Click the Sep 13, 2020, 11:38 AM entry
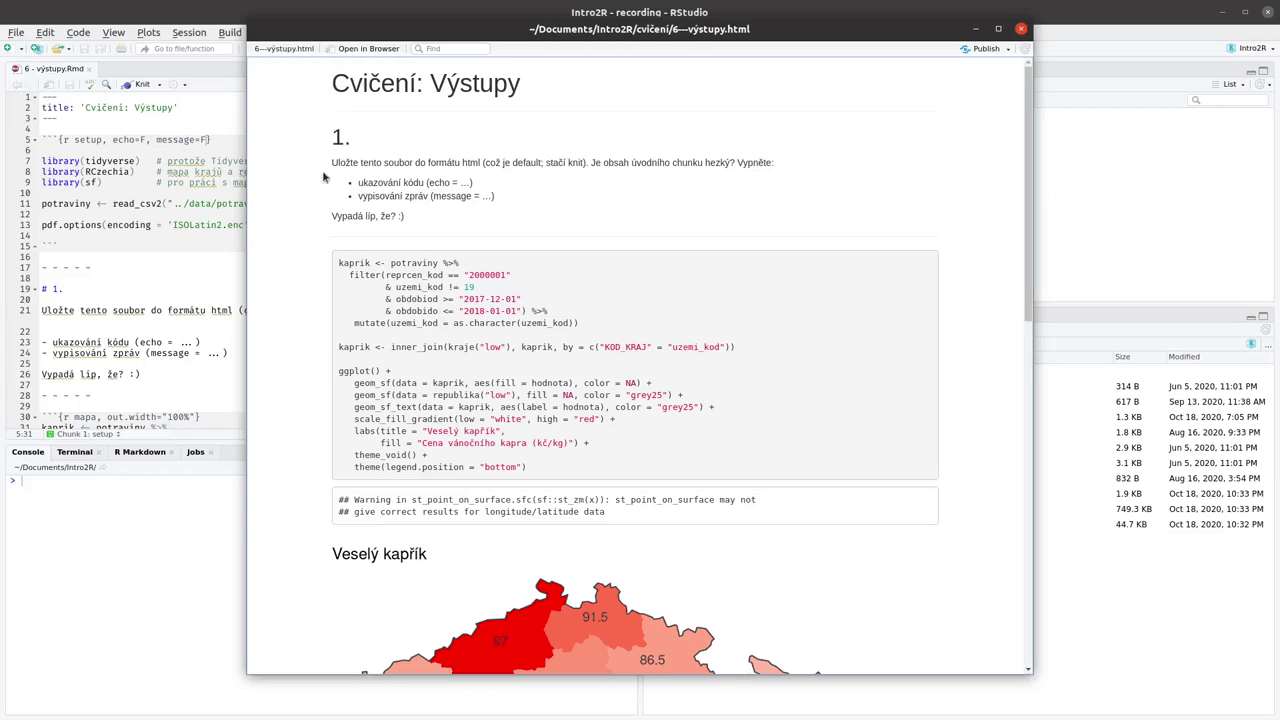Image resolution: width=1280 pixels, height=720 pixels. point(1216,401)
